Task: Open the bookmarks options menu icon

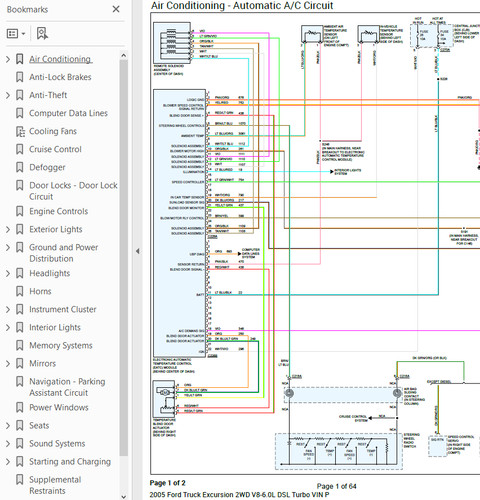Action: pos(16,34)
